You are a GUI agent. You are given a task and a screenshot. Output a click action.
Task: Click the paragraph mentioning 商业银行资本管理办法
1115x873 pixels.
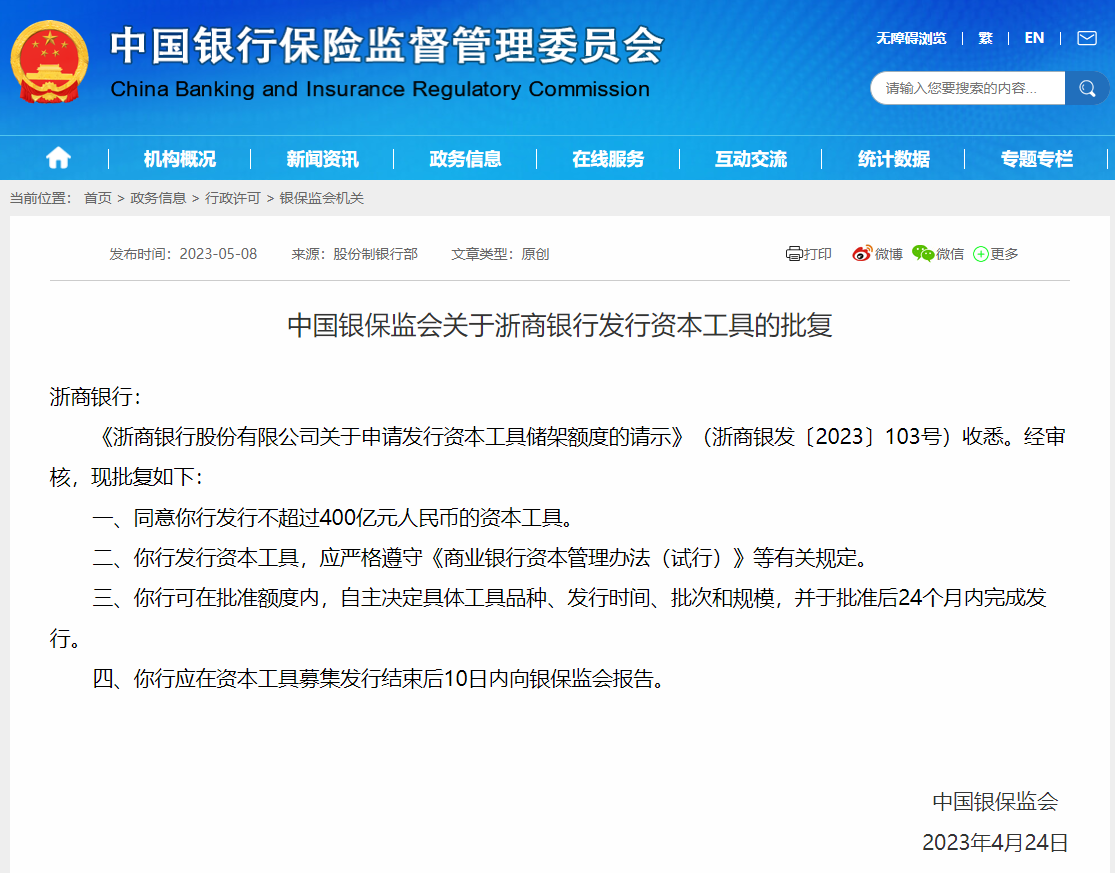coord(481,558)
